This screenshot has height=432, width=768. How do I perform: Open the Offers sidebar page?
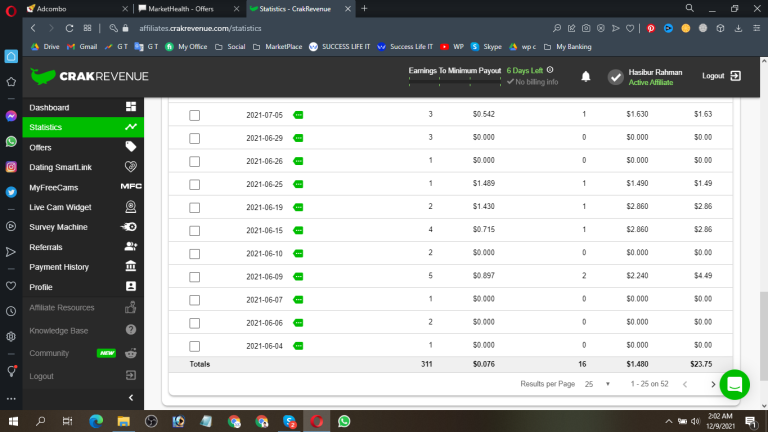[83, 147]
